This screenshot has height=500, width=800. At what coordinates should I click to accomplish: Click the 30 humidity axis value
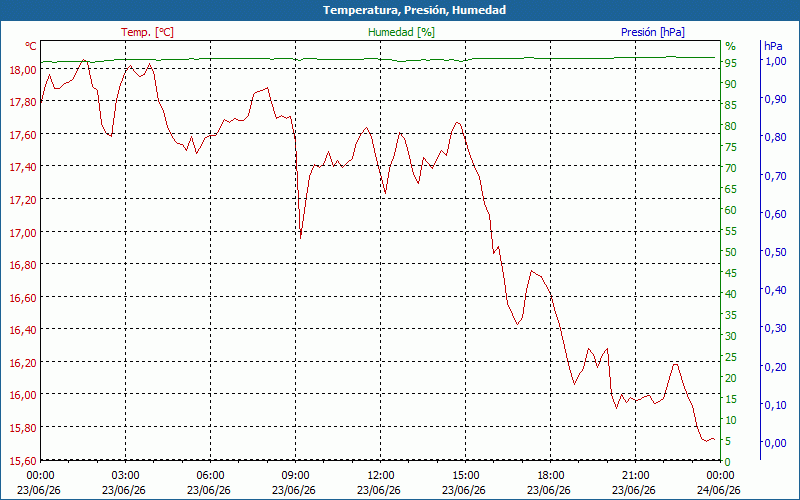(x=731, y=336)
